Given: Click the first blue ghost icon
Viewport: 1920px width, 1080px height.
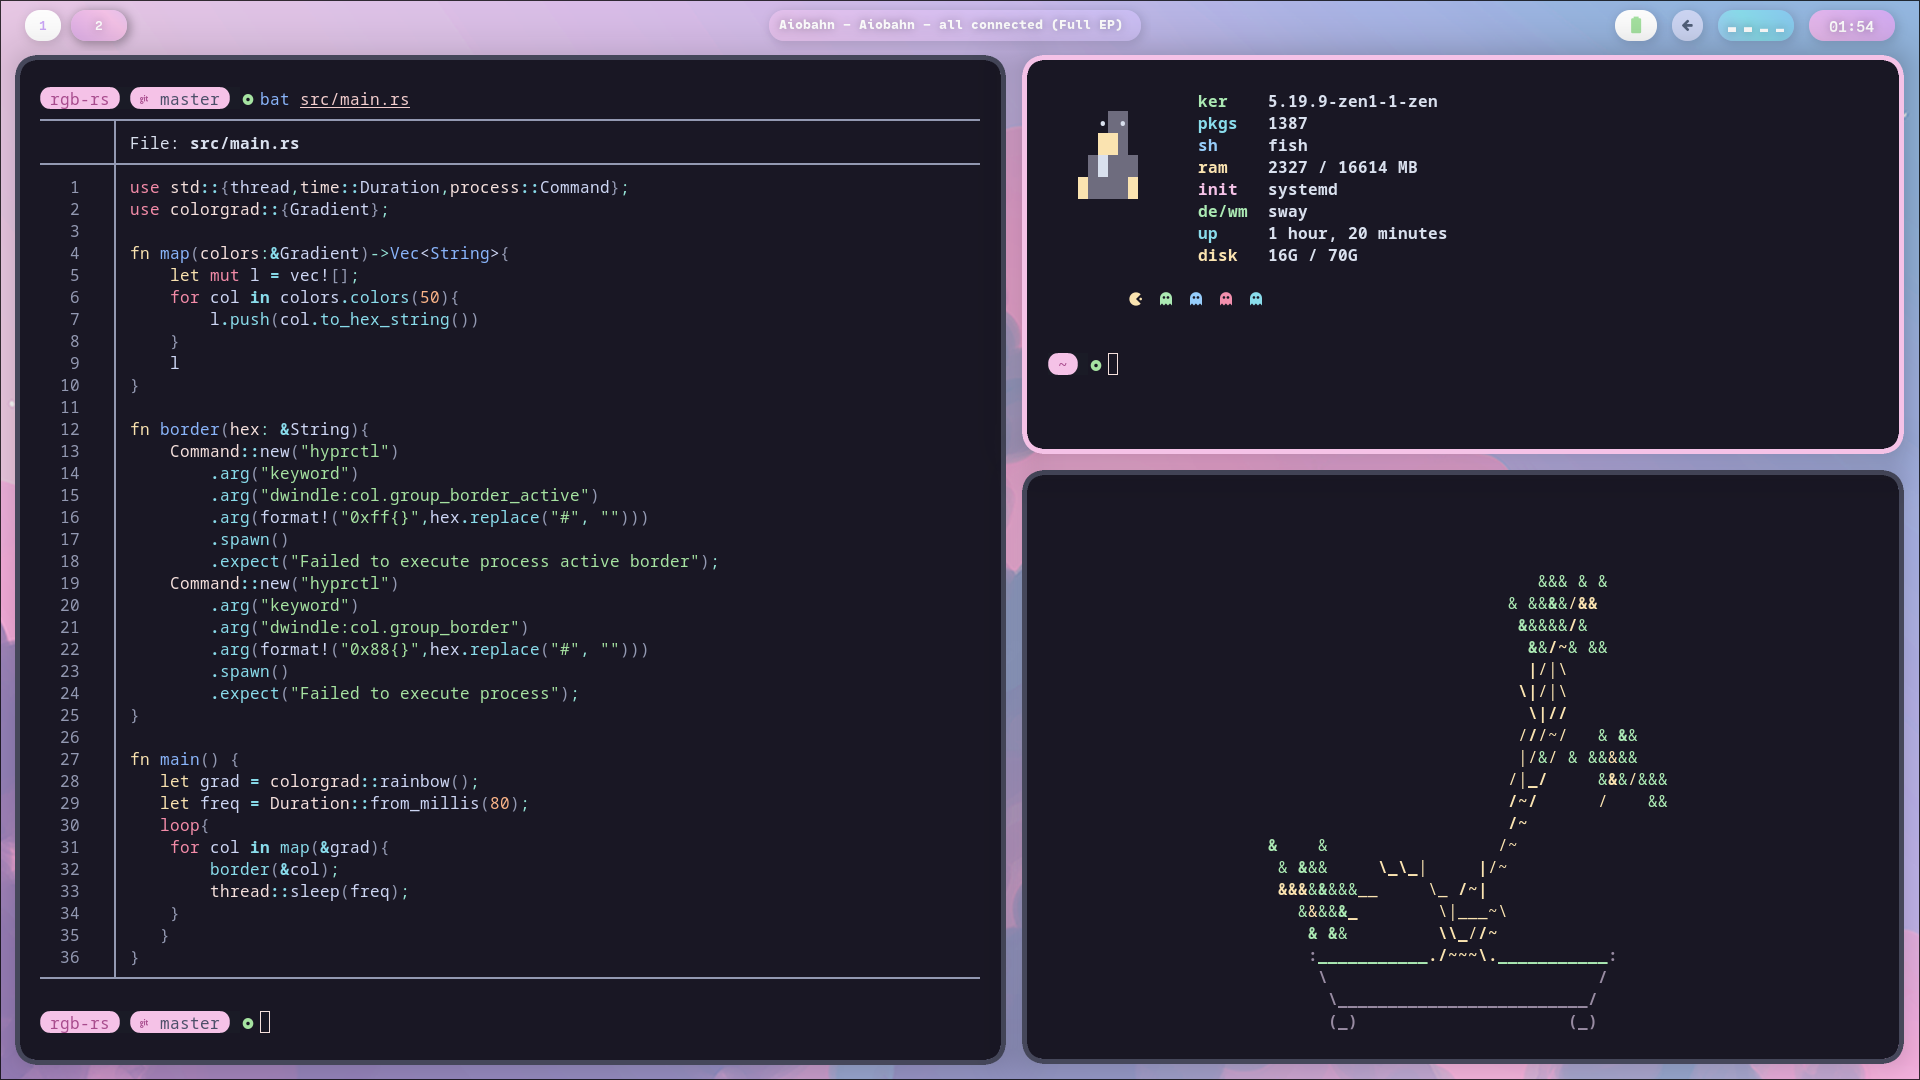Looking at the screenshot, I should click(x=1196, y=299).
